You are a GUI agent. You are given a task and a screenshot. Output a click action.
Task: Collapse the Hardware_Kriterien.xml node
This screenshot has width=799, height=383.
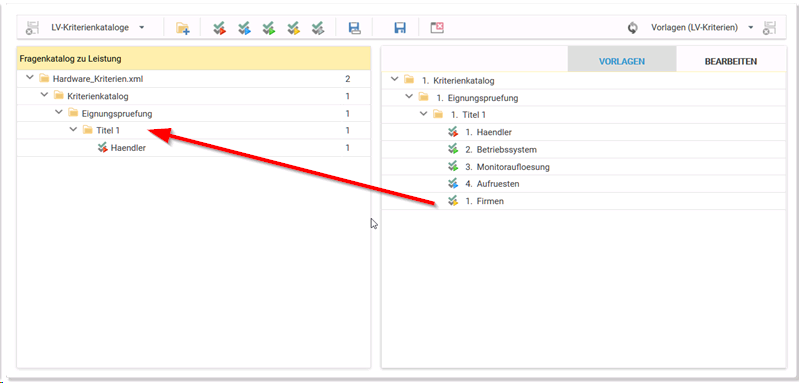coord(30,78)
